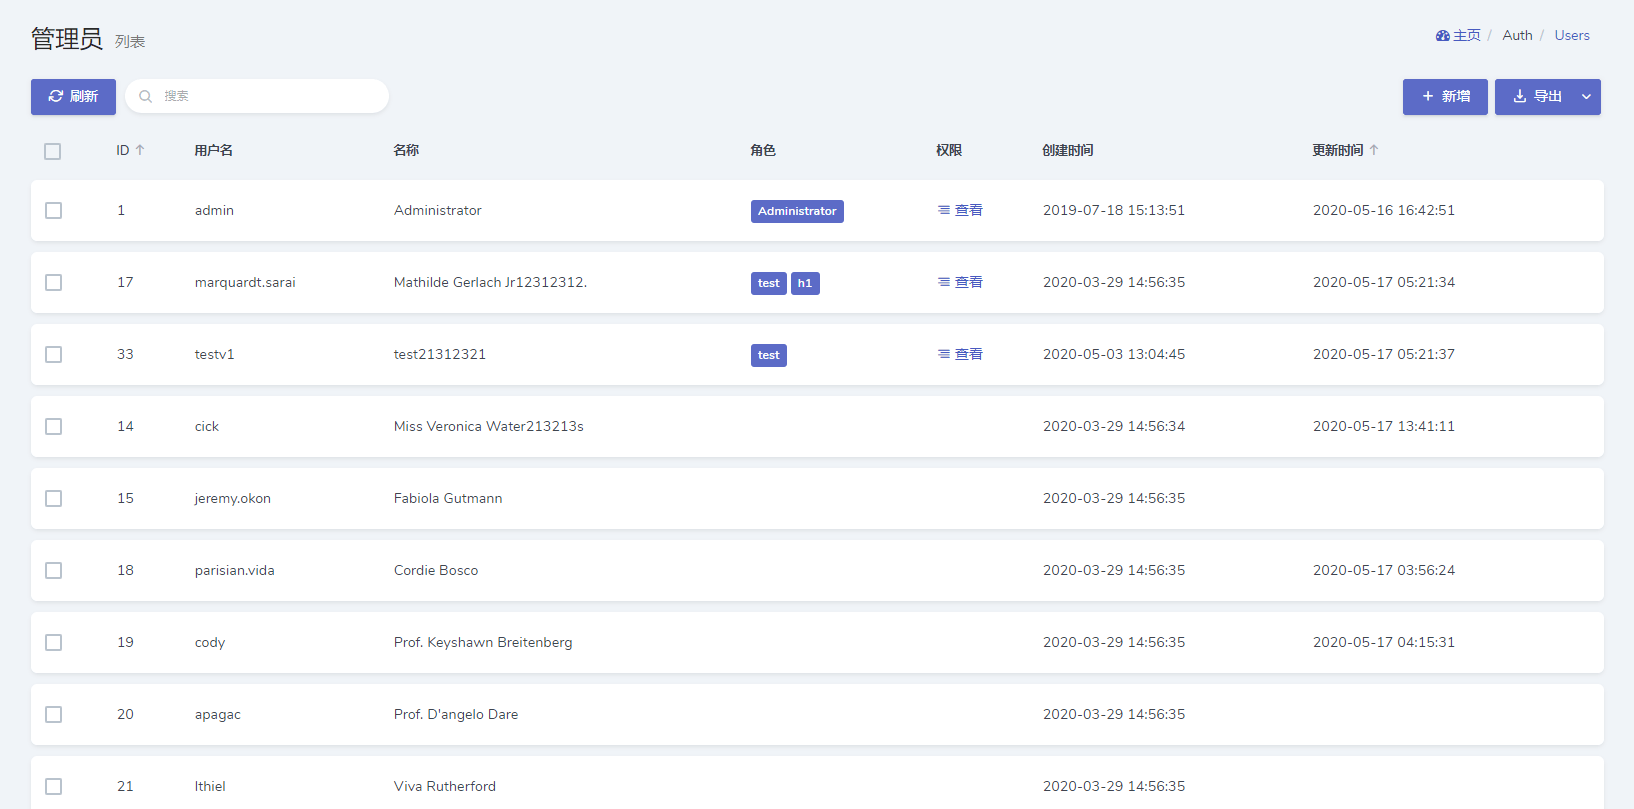Image resolution: width=1634 pixels, height=809 pixels.
Task: Select checkbox for user jeremy.okon
Action: 54,498
